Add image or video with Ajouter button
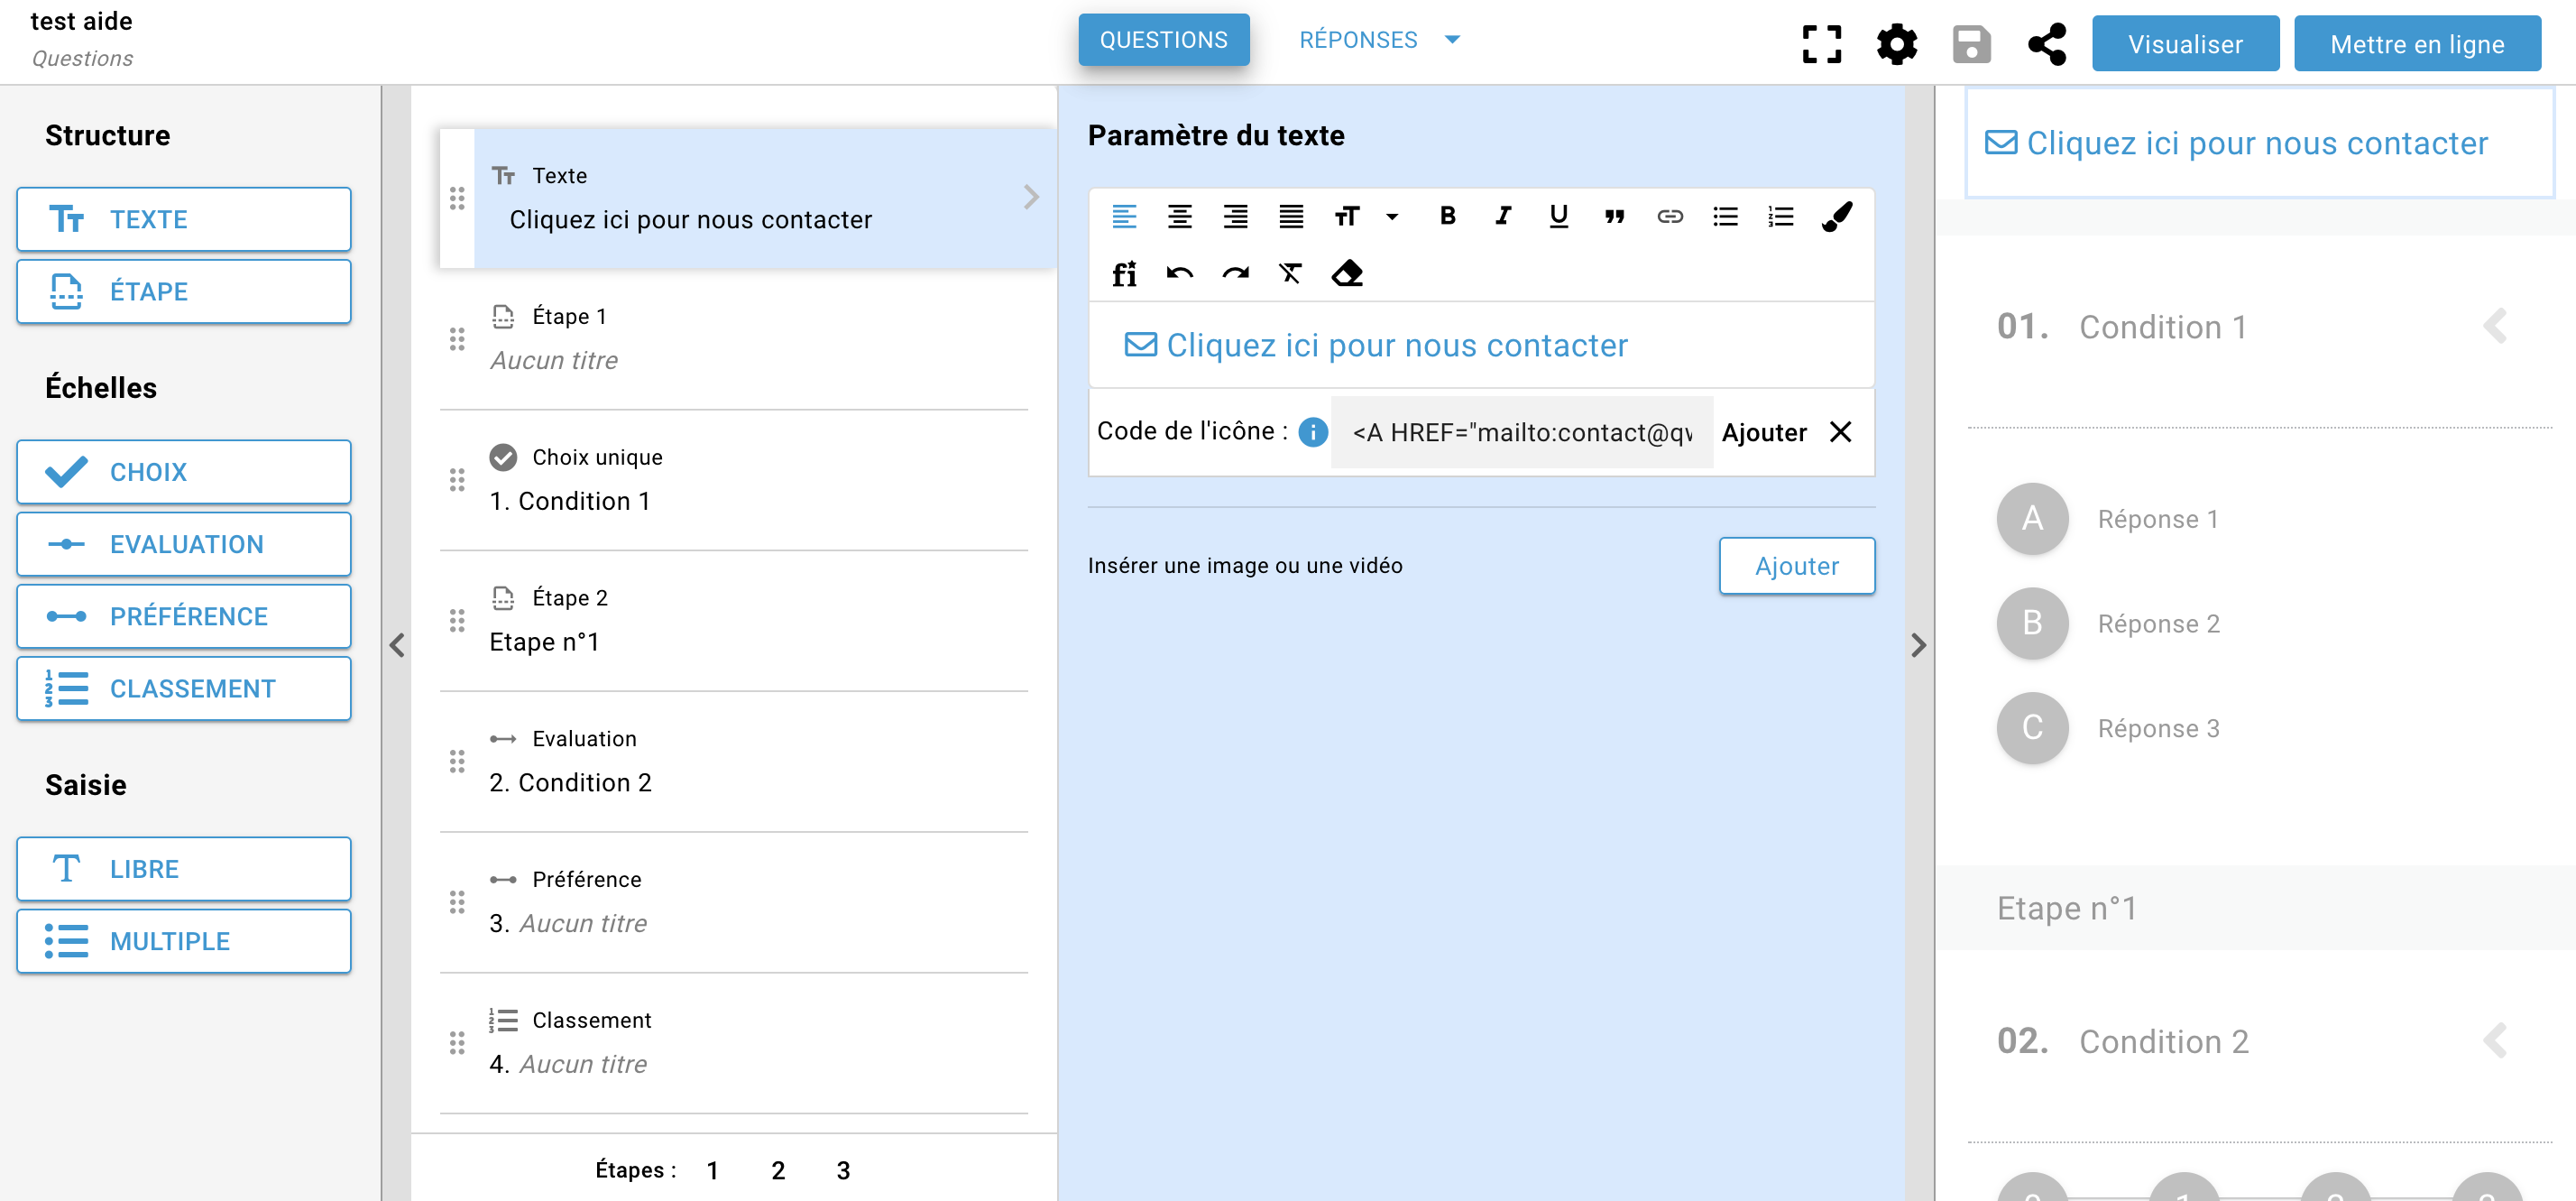This screenshot has height=1201, width=2576. [1796, 566]
